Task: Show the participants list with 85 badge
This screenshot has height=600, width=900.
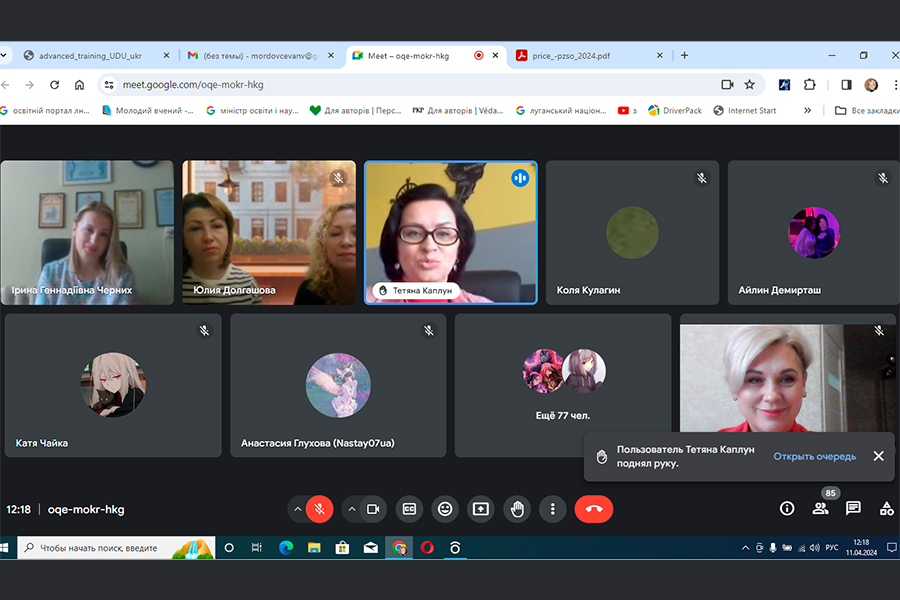Action: tap(820, 508)
